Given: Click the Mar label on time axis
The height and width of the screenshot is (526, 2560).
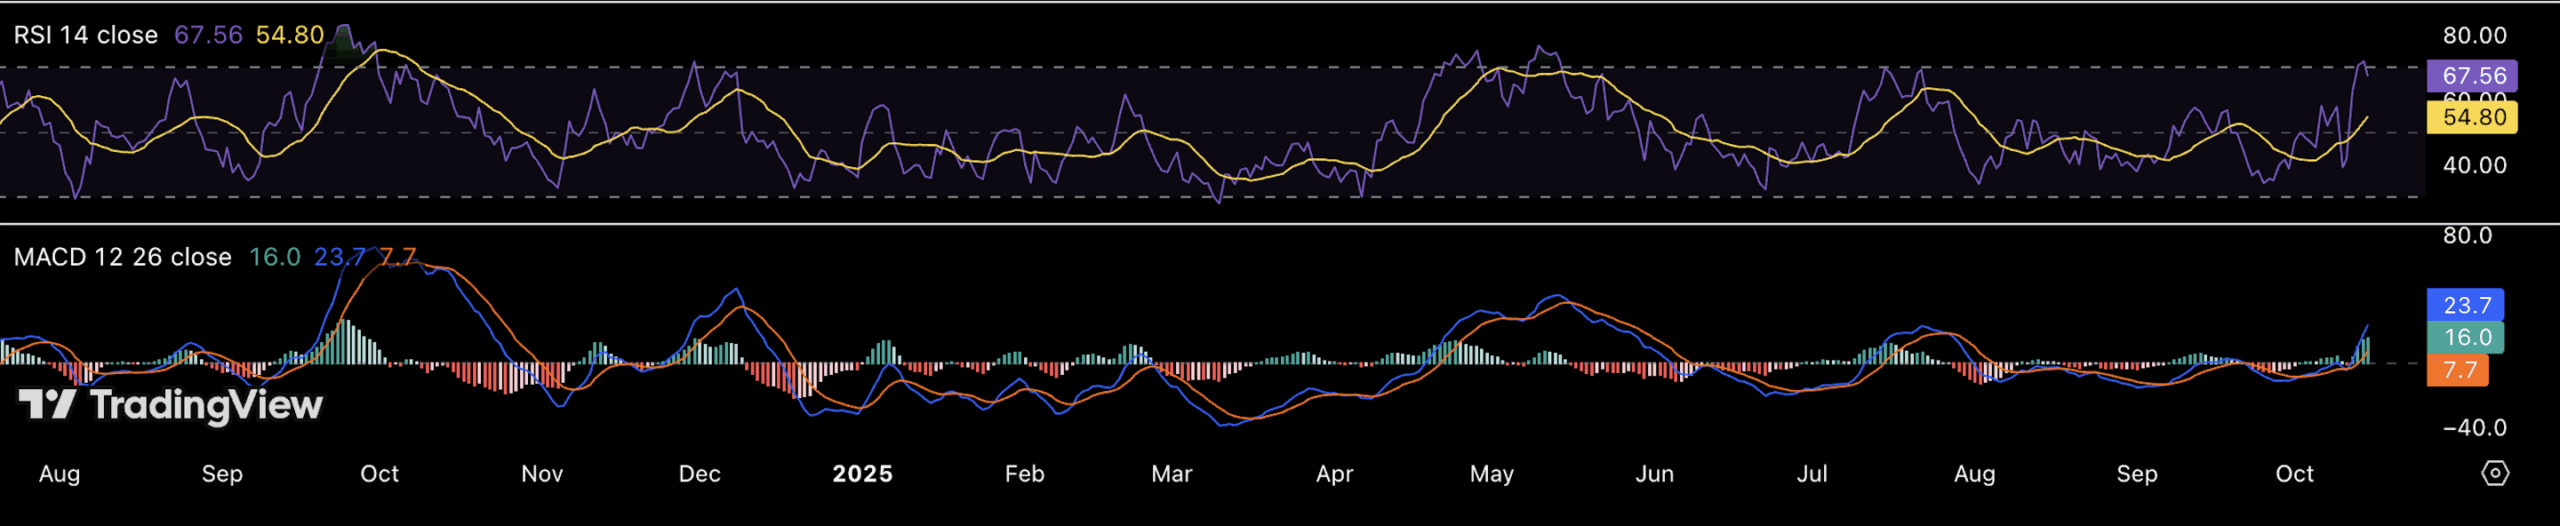Looking at the screenshot, I should pos(1172,474).
